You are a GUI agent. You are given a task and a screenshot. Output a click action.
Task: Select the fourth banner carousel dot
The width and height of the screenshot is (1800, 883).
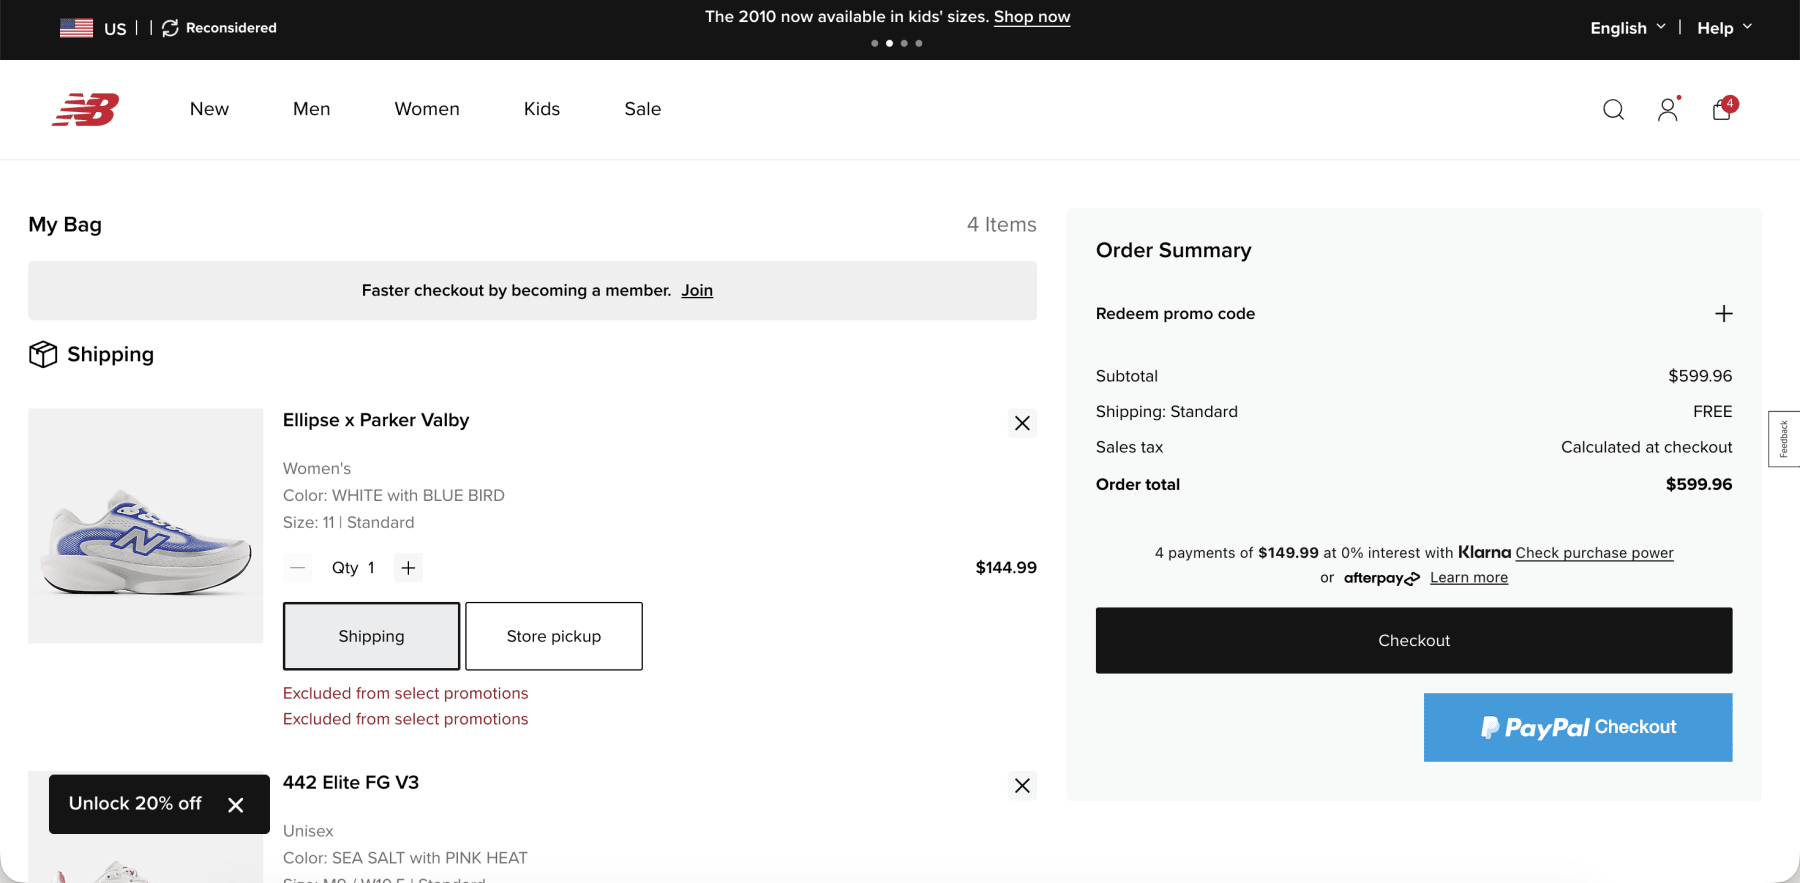[x=919, y=43]
